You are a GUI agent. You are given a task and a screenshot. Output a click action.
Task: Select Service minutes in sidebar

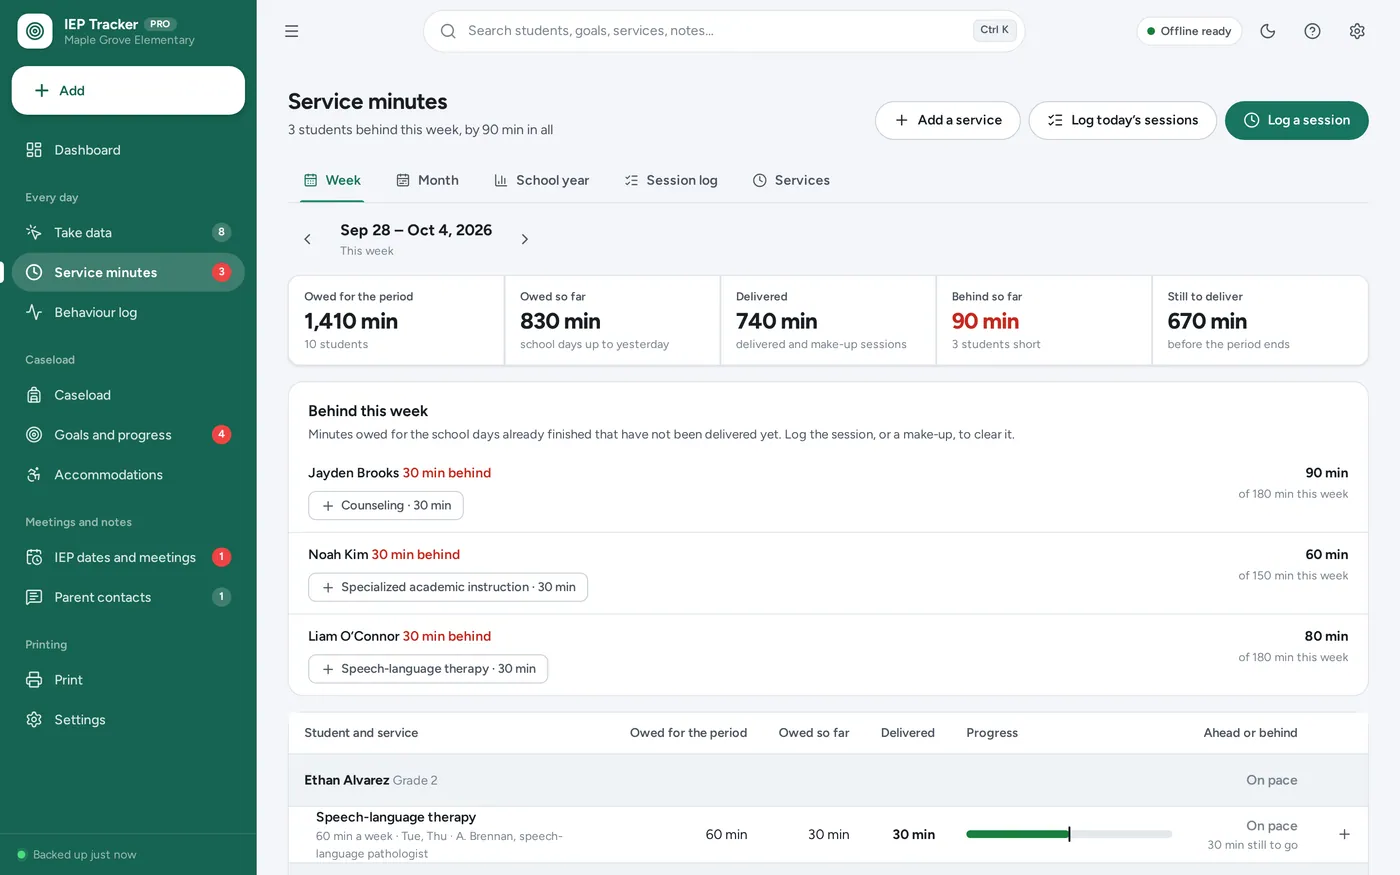(x=128, y=272)
